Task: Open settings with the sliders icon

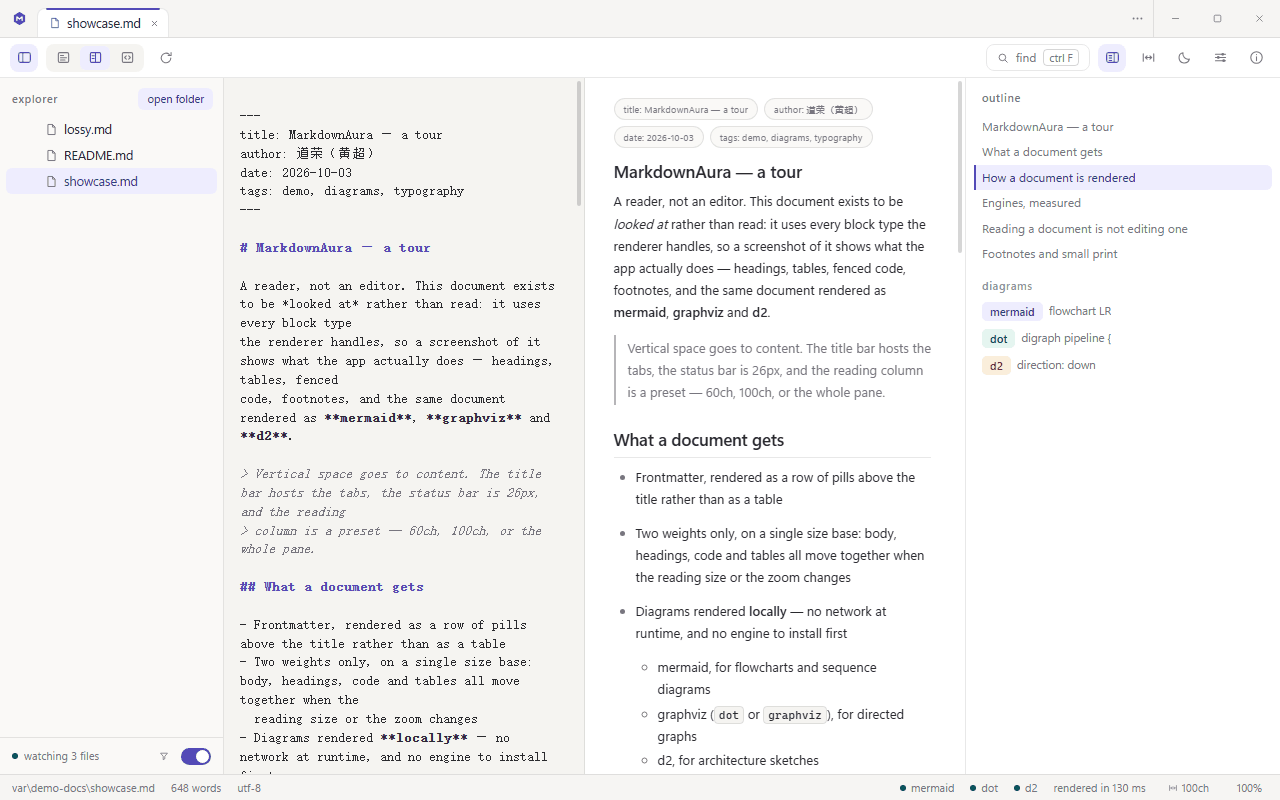Action: [1220, 58]
